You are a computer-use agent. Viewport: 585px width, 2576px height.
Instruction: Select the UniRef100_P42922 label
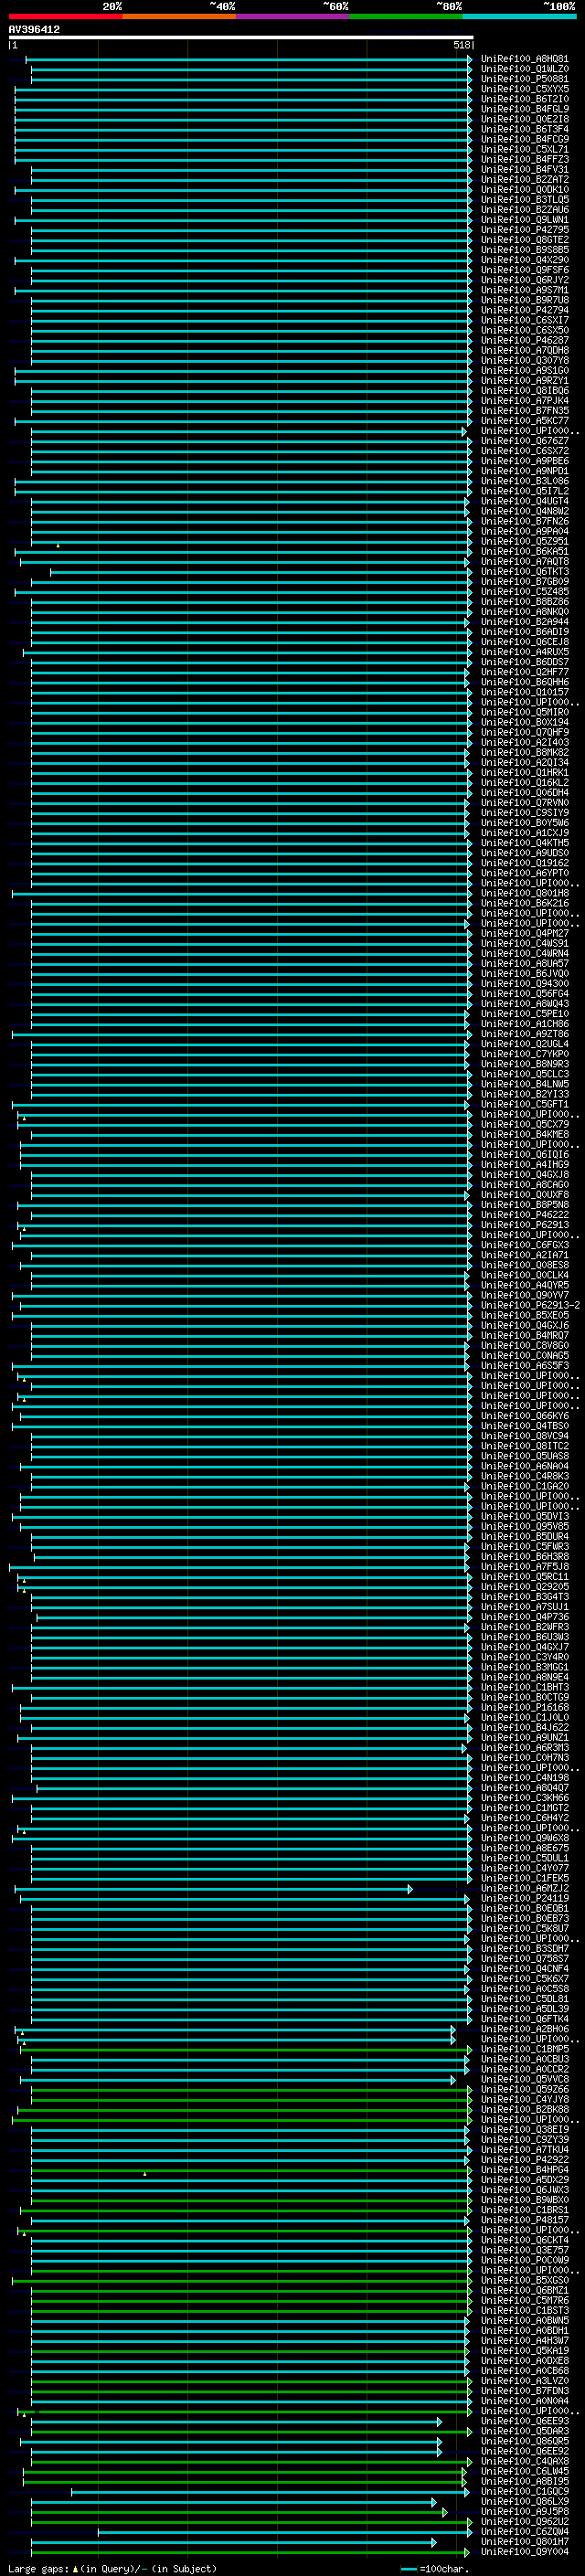tap(525, 2159)
